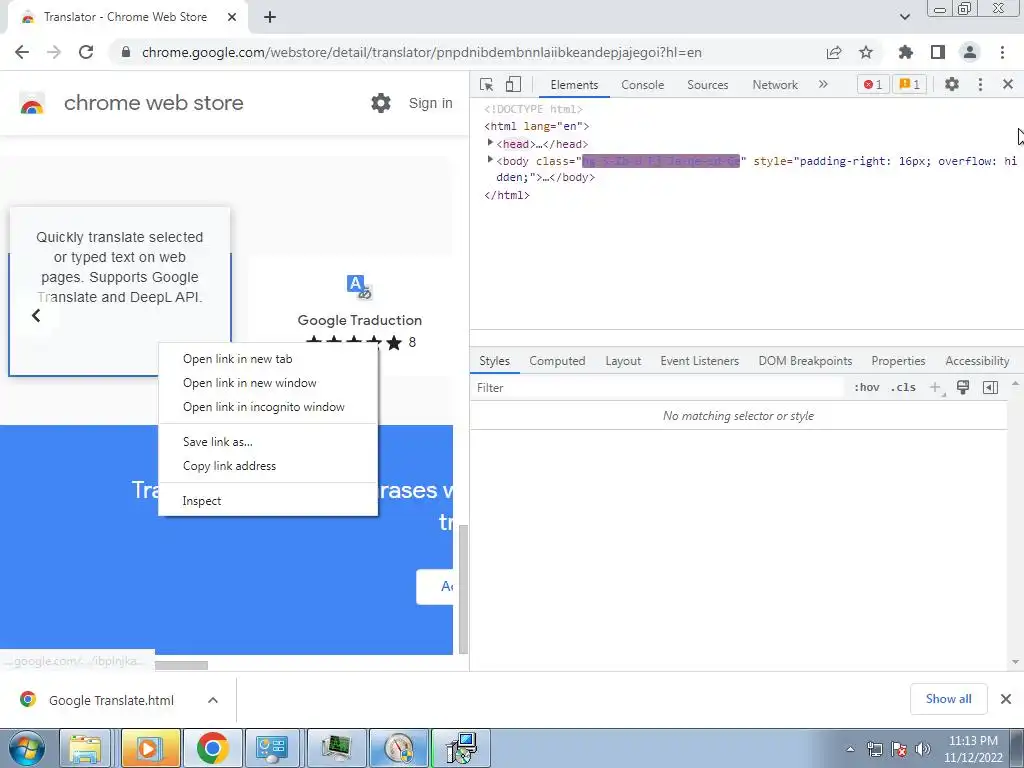Choose Open link in new tab
This screenshot has height=768, width=1024.
[268, 359]
